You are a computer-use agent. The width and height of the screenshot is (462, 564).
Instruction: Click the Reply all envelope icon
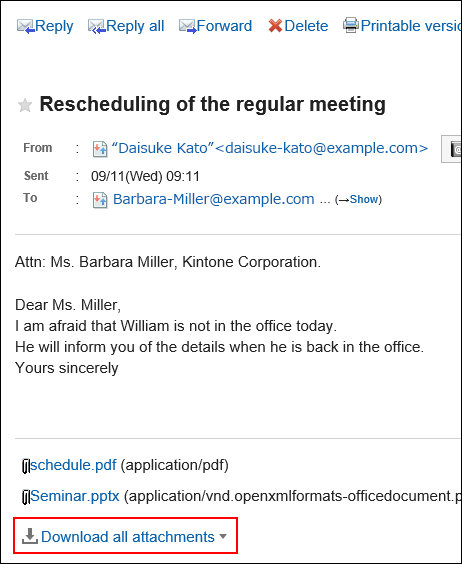97,27
